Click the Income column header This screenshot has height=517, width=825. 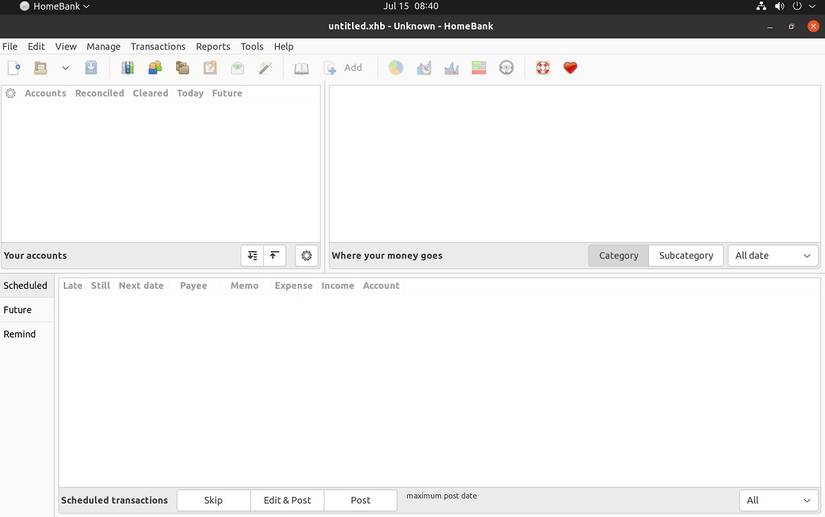pos(338,286)
